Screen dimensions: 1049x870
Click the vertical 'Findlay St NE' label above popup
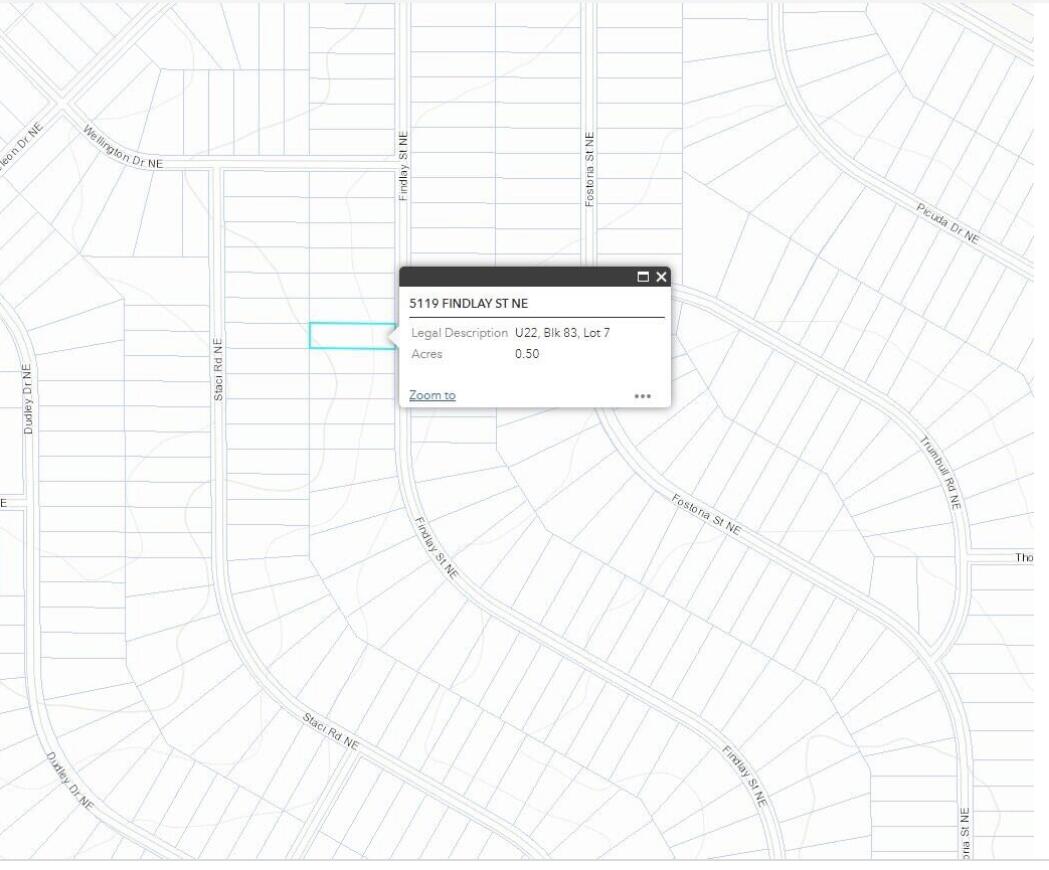tap(404, 167)
